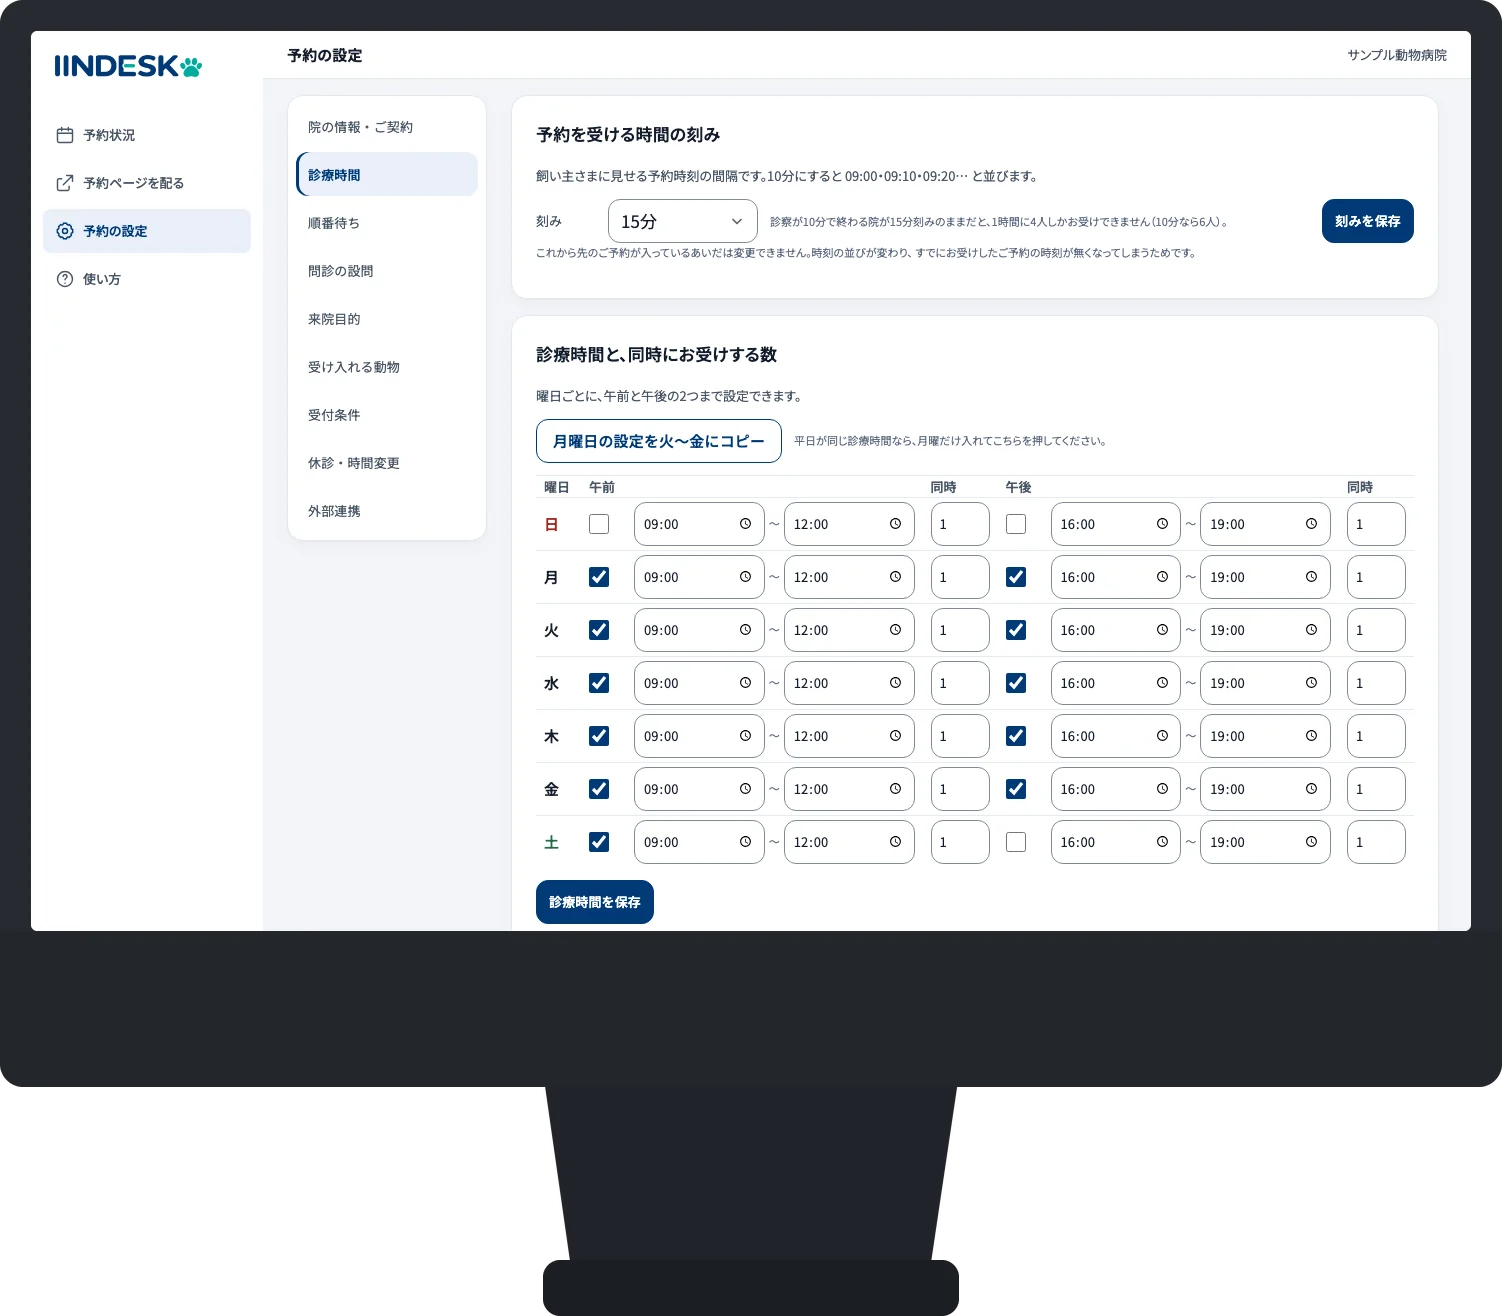Open clock picker for Sunday morning start time
The image size is (1502, 1316).
coord(745,524)
